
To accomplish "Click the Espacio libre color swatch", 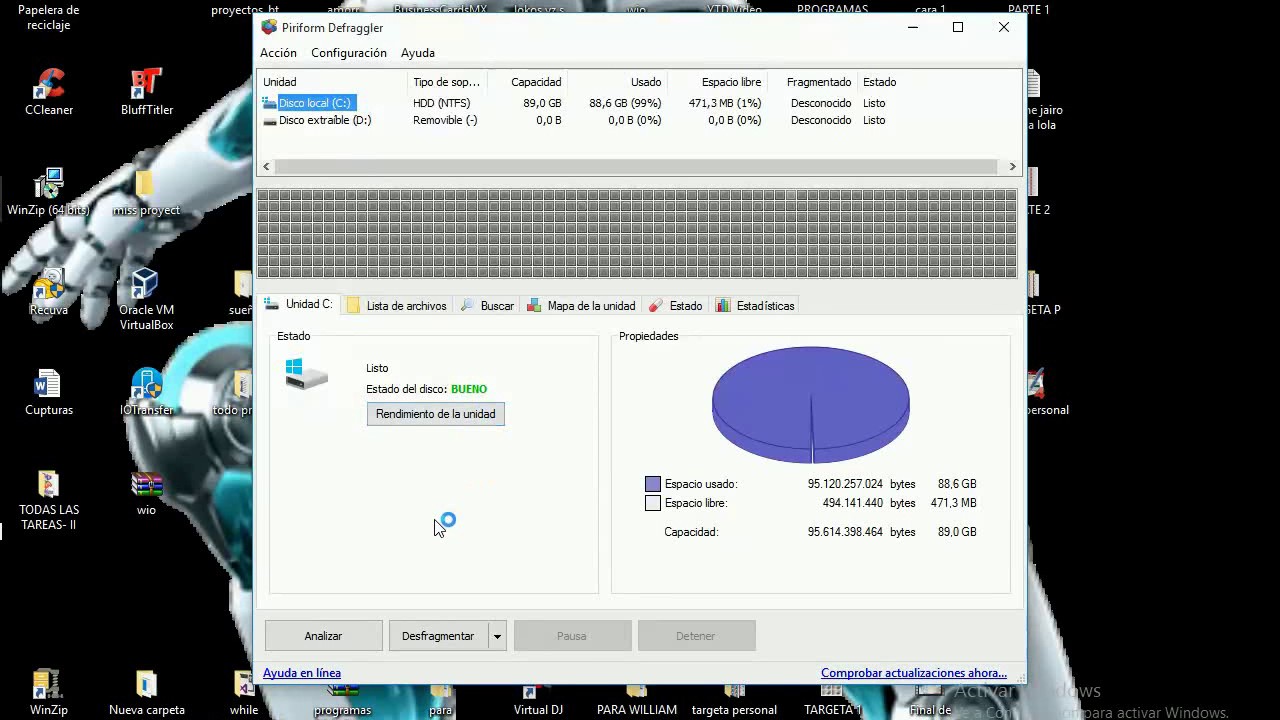I will pyautogui.click(x=653, y=503).
